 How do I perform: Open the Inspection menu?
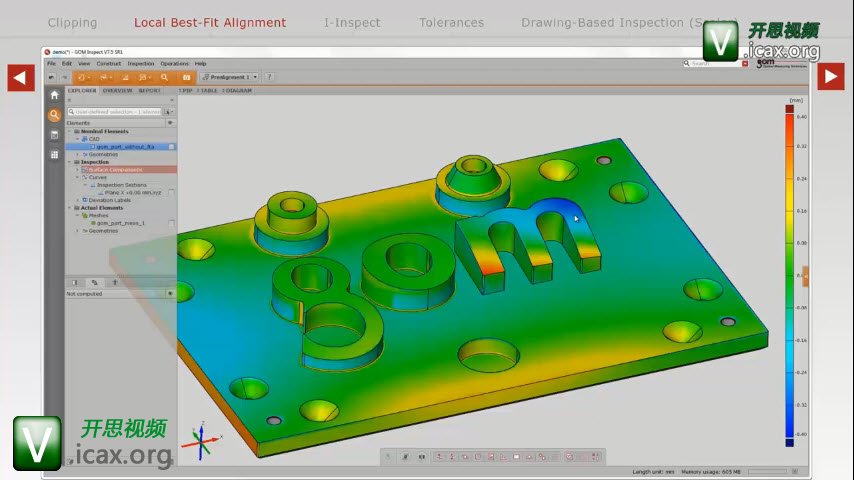pos(141,64)
